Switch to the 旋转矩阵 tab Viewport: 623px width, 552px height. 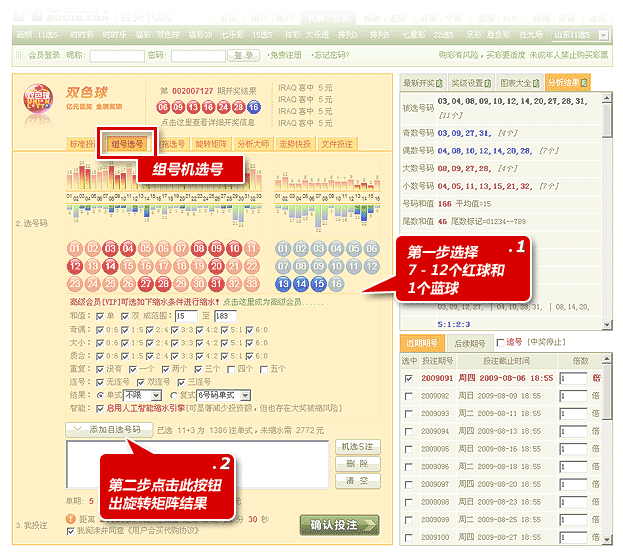tap(211, 144)
